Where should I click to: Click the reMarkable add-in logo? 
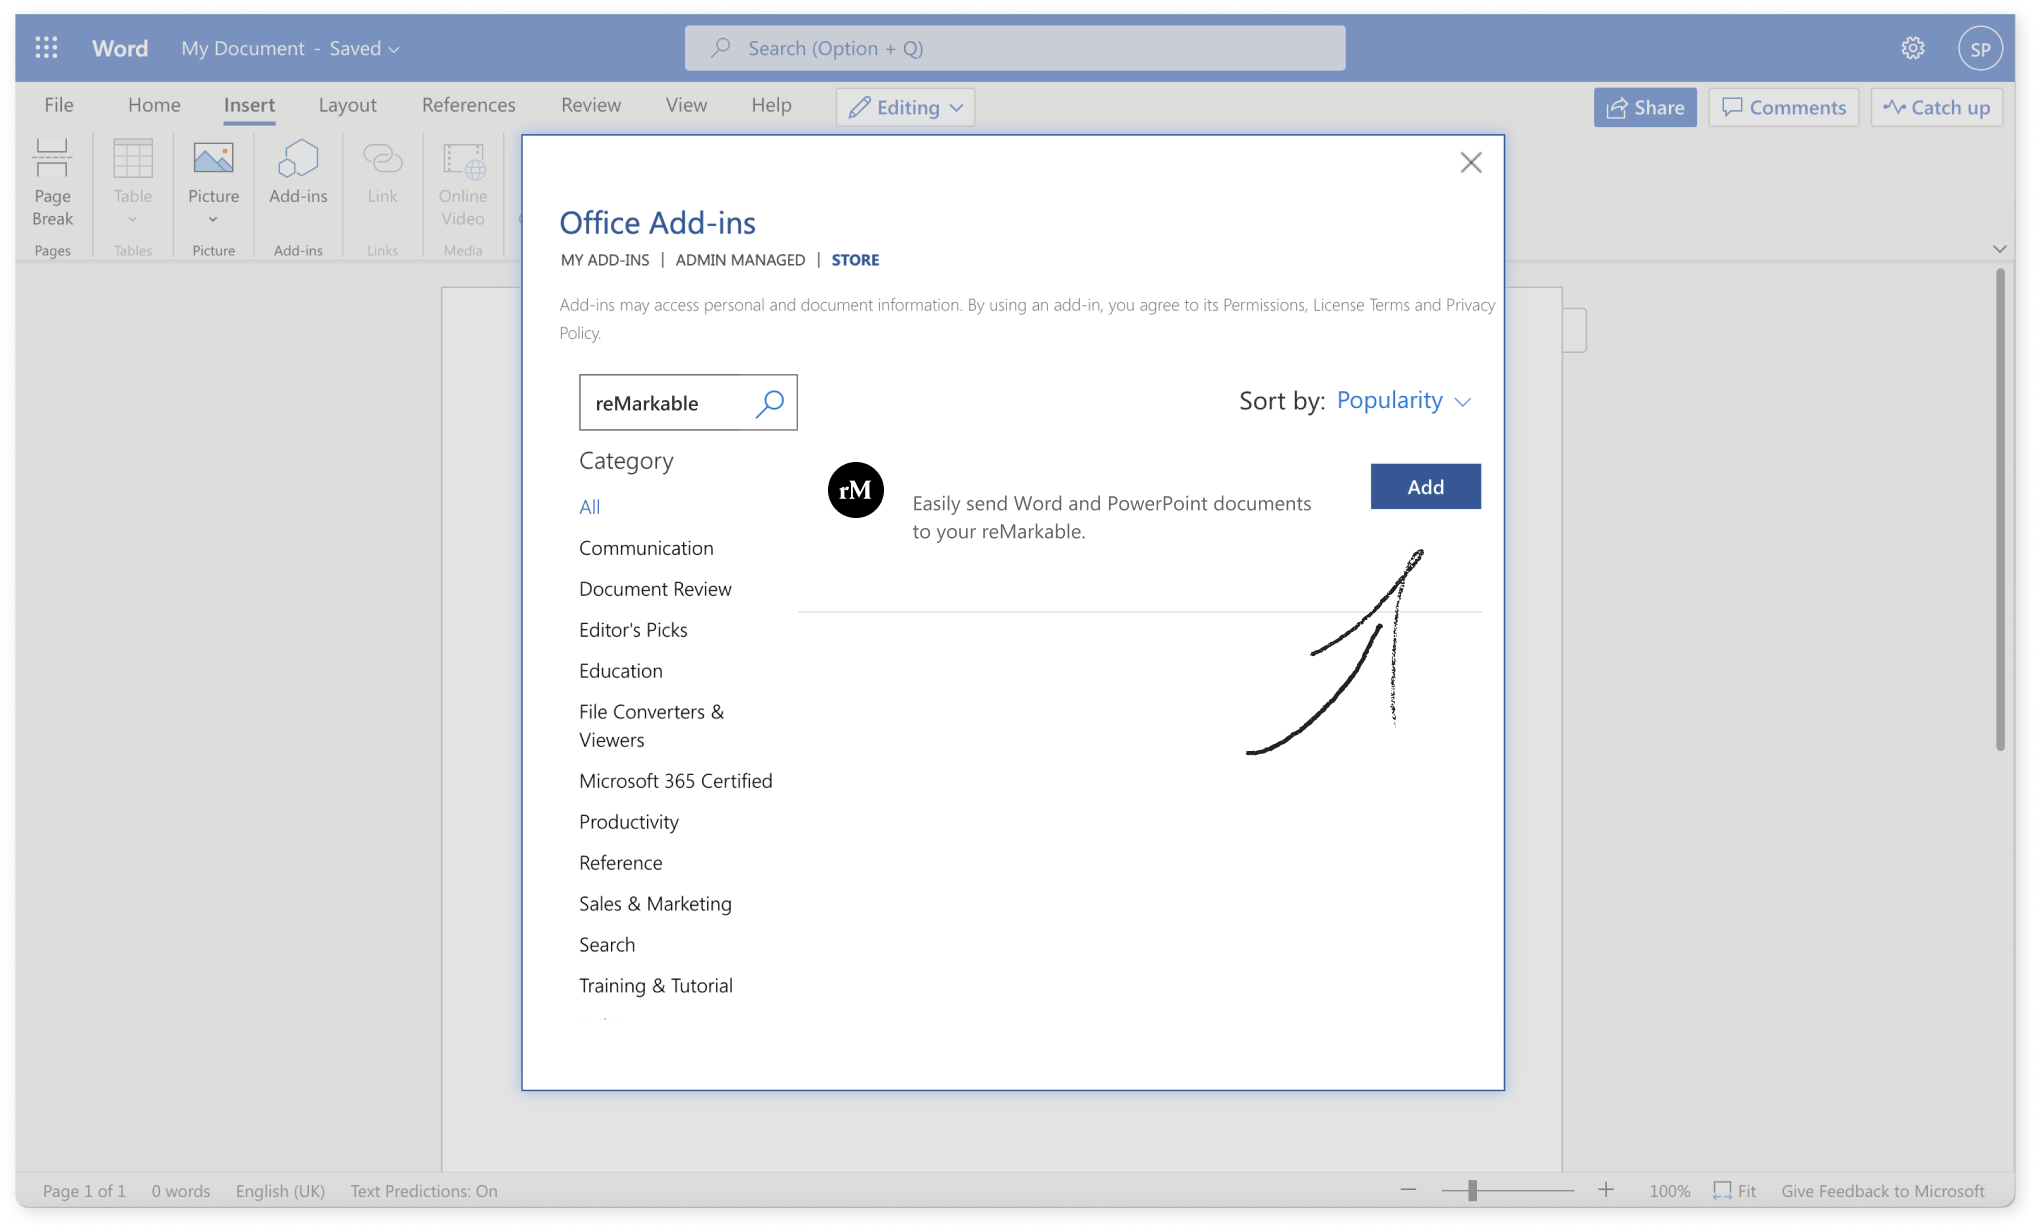855,490
